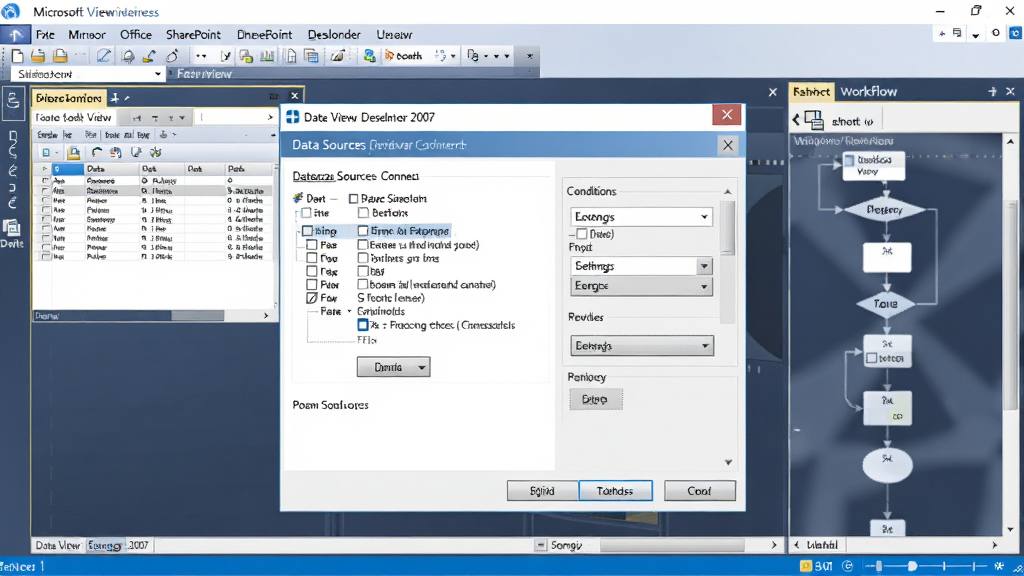Enable the 'Fracong ehees' checkbox
Image resolution: width=1024 pixels, height=576 pixels.
tap(362, 325)
